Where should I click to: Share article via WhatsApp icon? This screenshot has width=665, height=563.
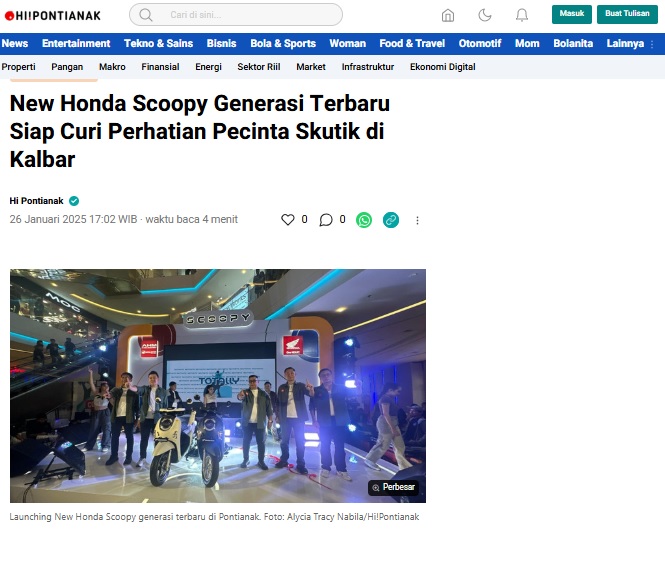click(x=364, y=220)
